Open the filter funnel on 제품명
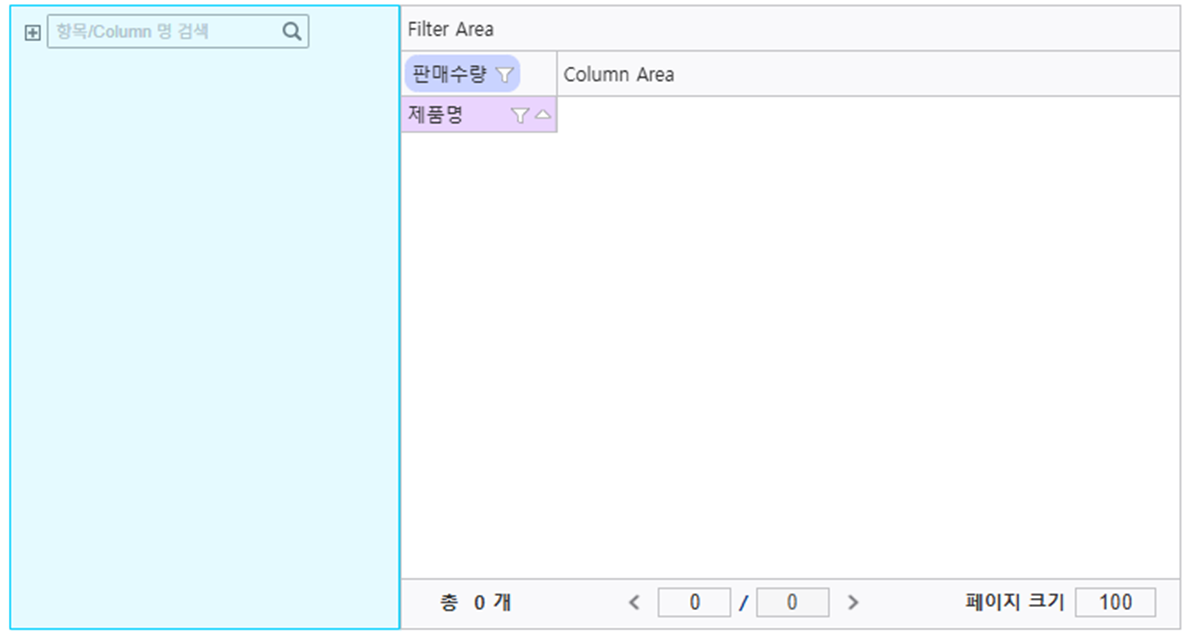This screenshot has width=1200, height=636. [519, 115]
